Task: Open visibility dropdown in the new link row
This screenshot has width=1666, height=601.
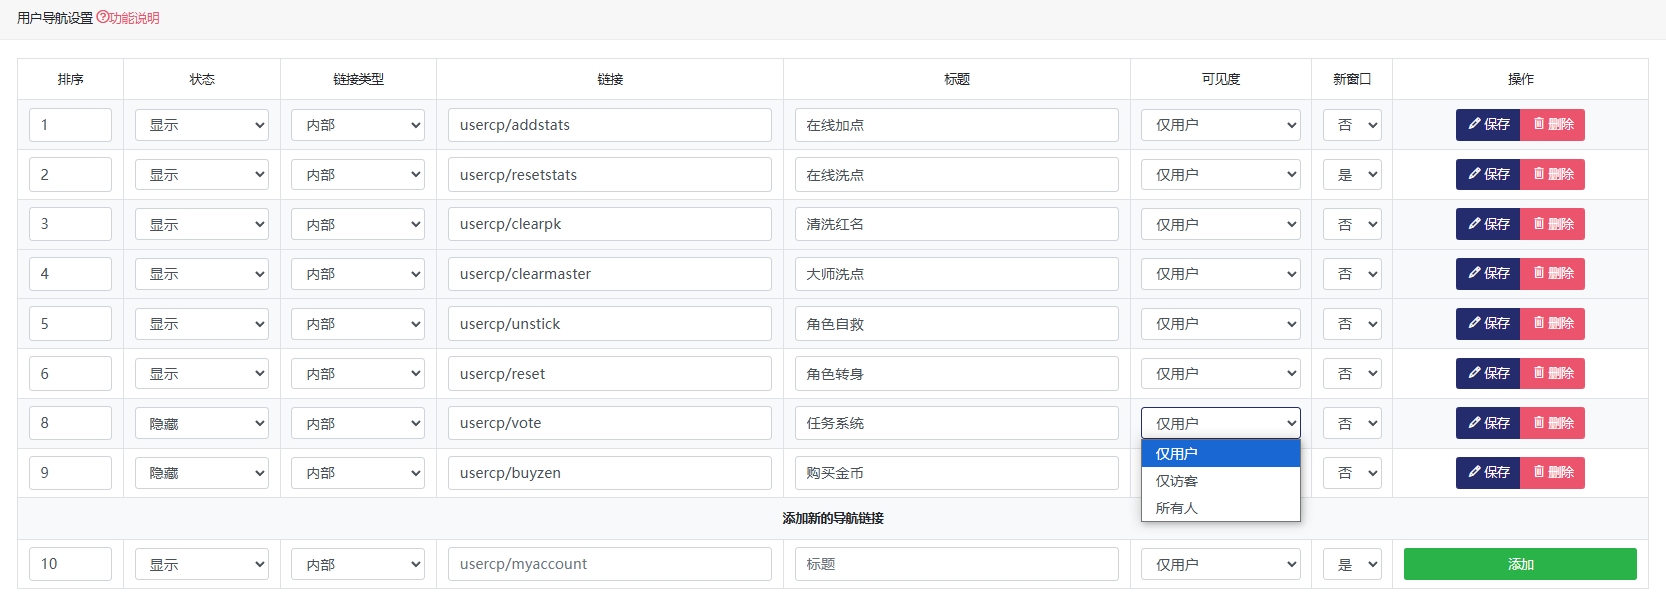Action: tap(1220, 565)
